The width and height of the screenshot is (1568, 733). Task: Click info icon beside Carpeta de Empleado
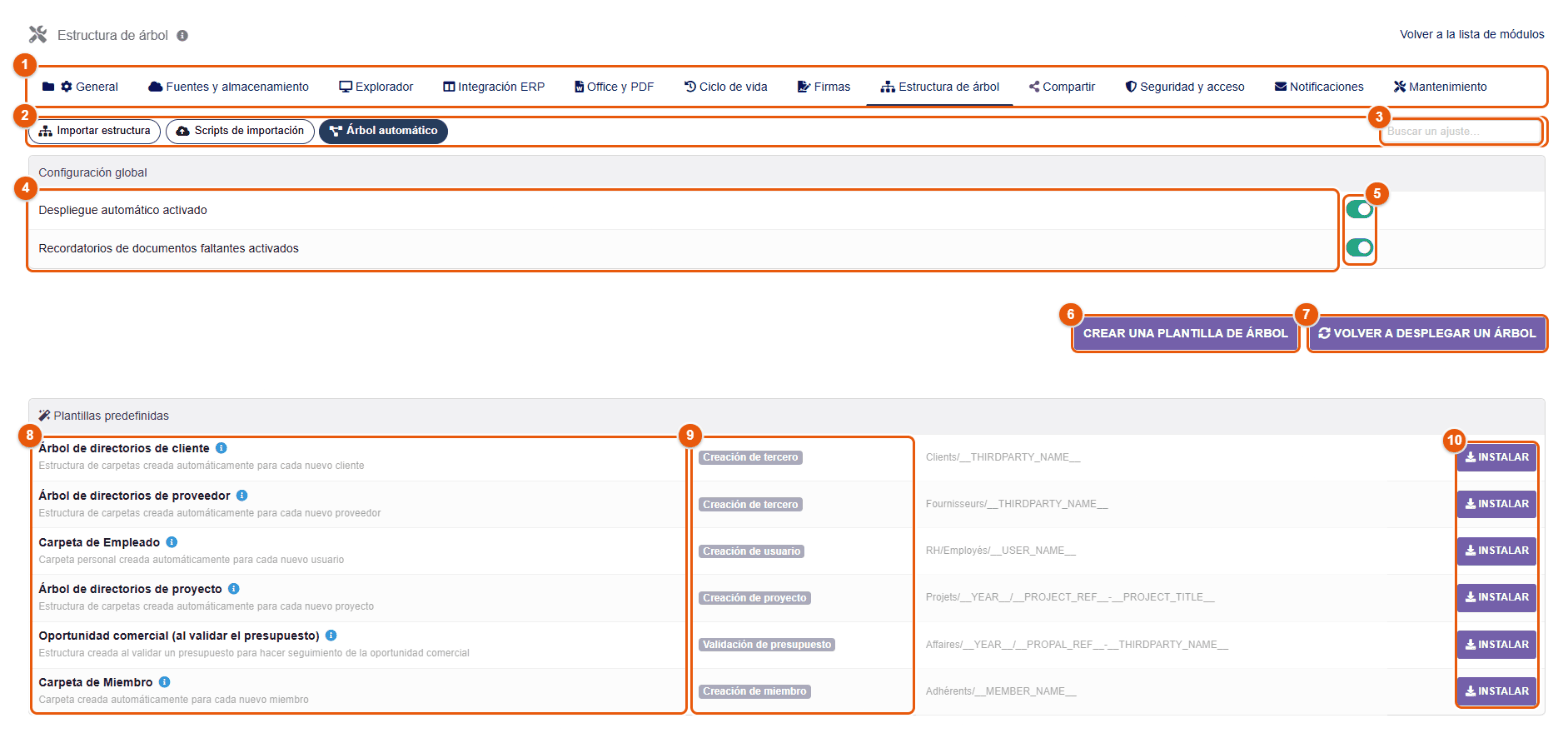[x=172, y=542]
